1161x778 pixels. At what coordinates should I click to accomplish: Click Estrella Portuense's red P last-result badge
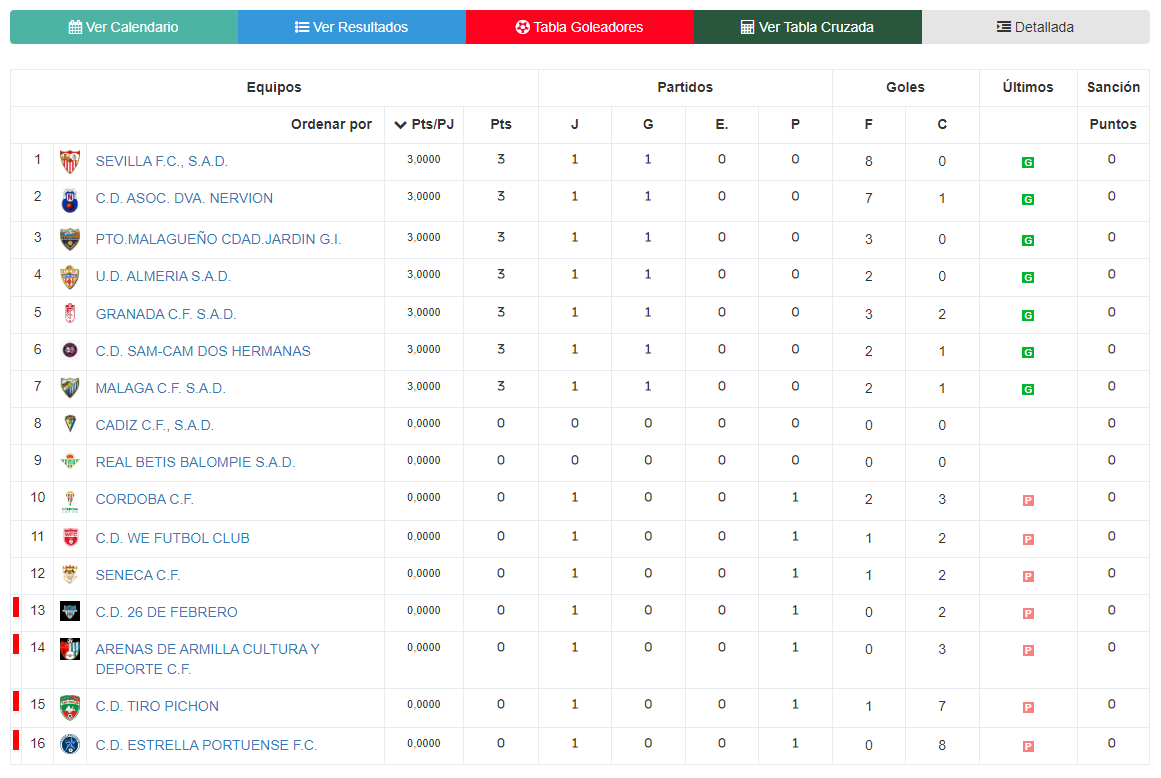tap(1028, 746)
